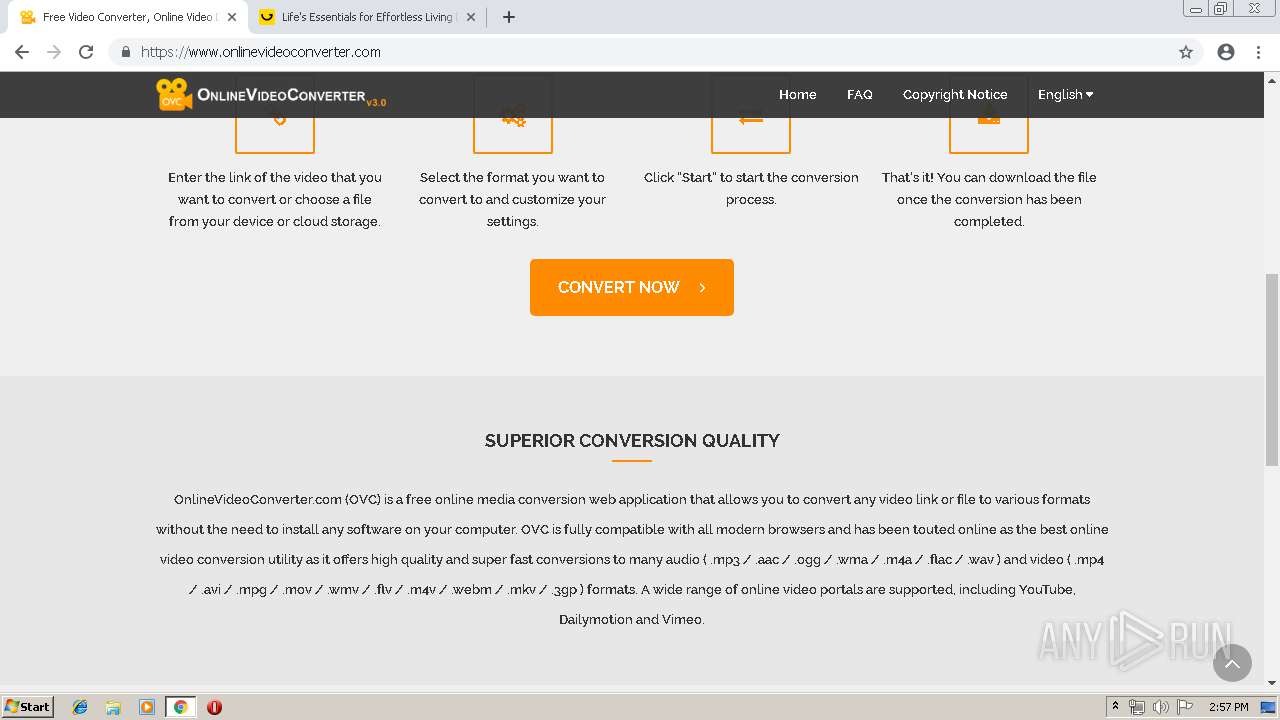Image resolution: width=1280 pixels, height=720 pixels.
Task: Click the "Dailymotion and Vimeo." text
Action: pyautogui.click(x=632, y=619)
